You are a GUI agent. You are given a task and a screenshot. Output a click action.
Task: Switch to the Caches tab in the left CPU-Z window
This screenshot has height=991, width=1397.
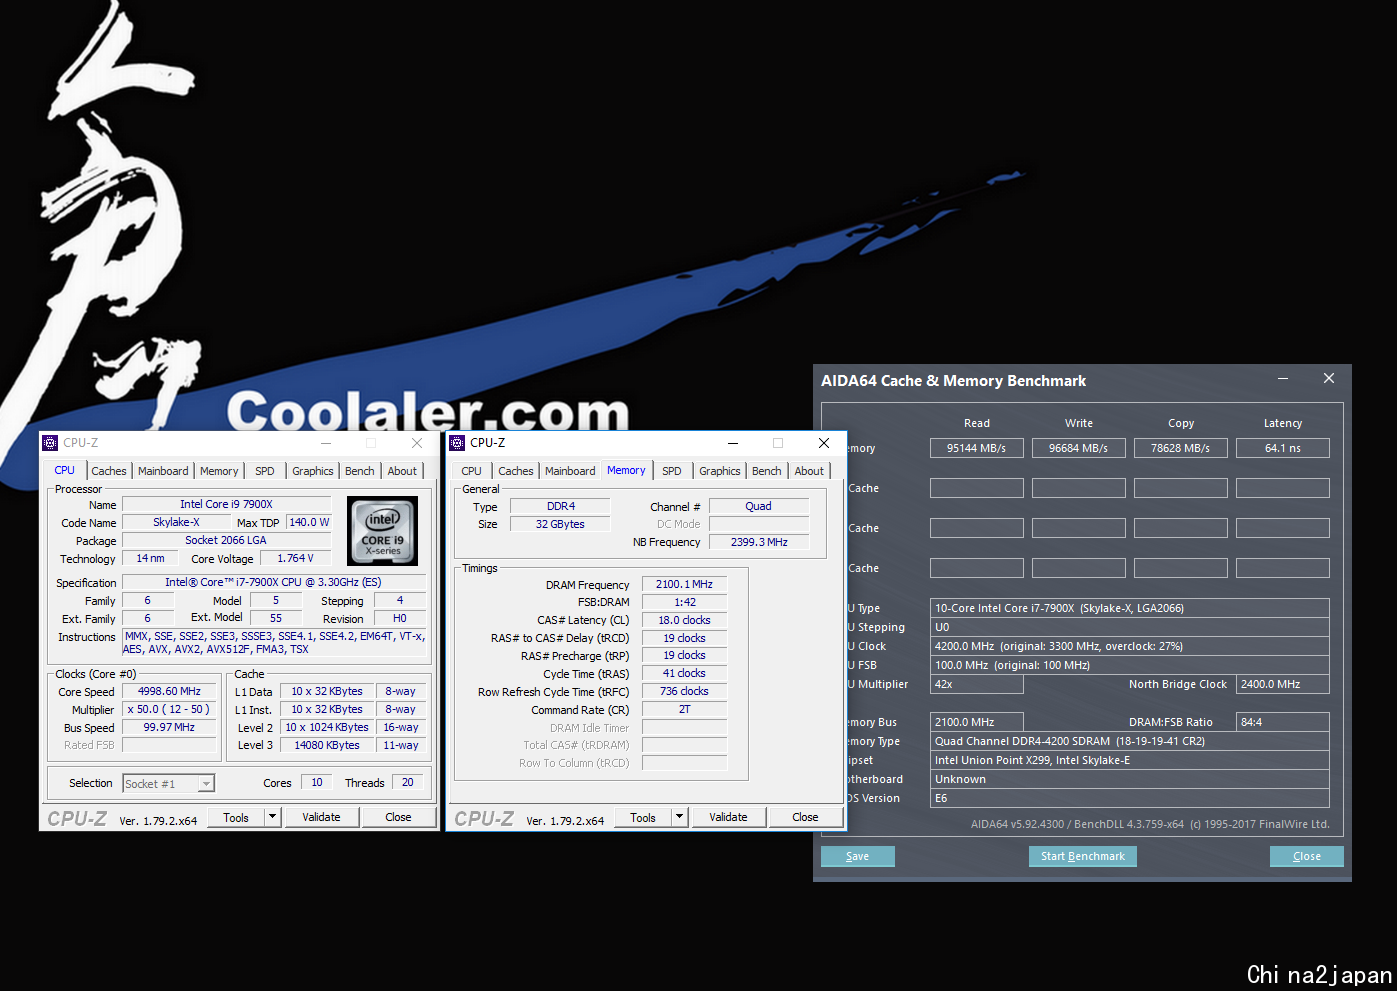point(109,471)
